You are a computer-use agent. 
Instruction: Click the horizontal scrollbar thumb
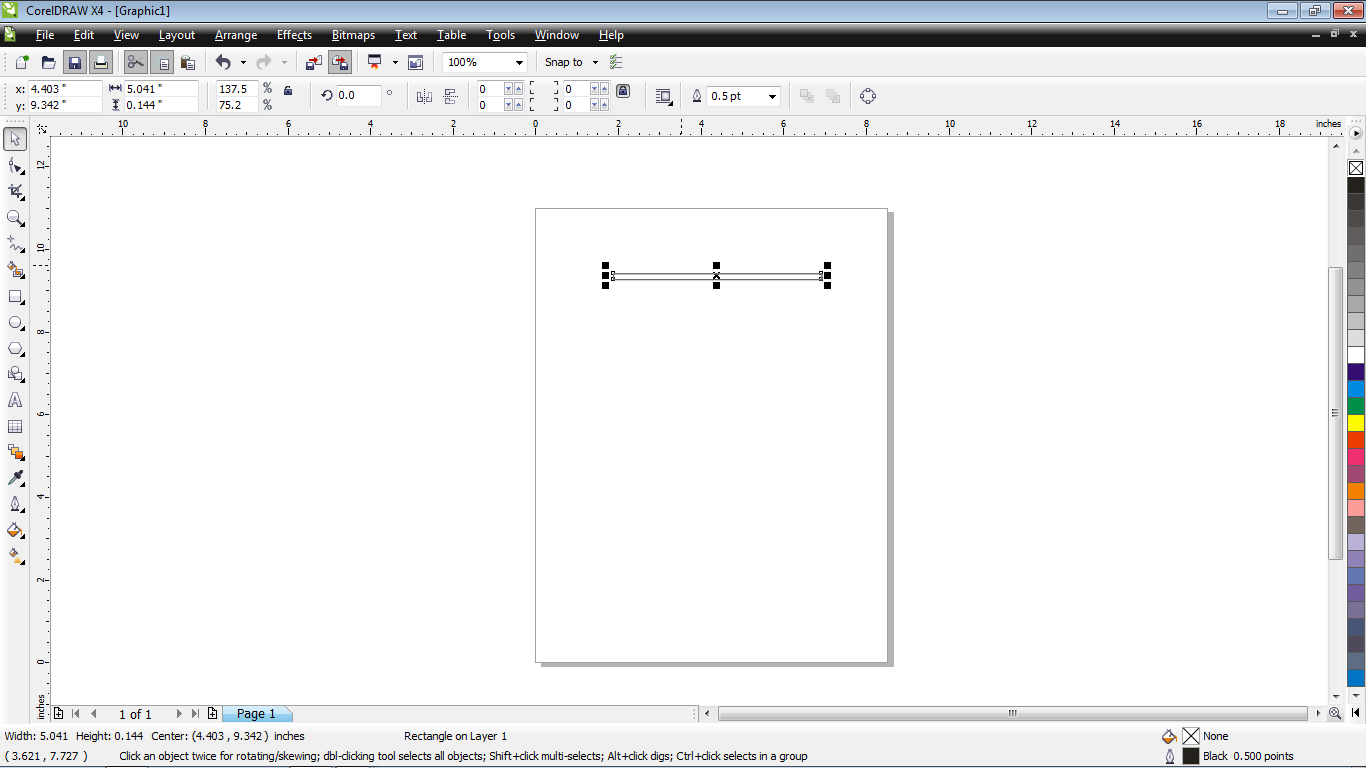coord(1012,714)
